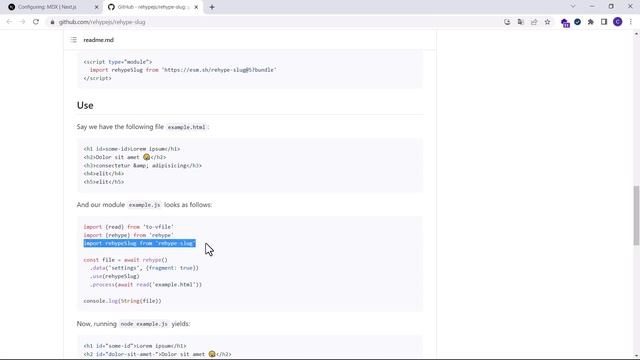Click the import {read} from 'to-vfile' line
The image size is (640, 360).
129,227
